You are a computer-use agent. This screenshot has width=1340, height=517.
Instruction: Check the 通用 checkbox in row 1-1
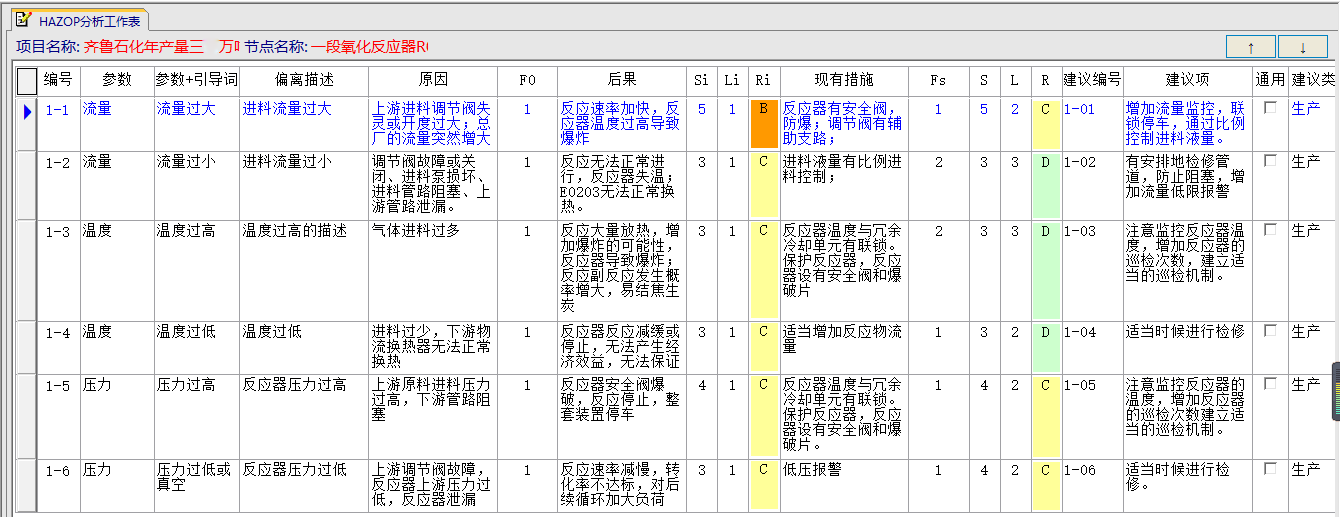click(1271, 108)
